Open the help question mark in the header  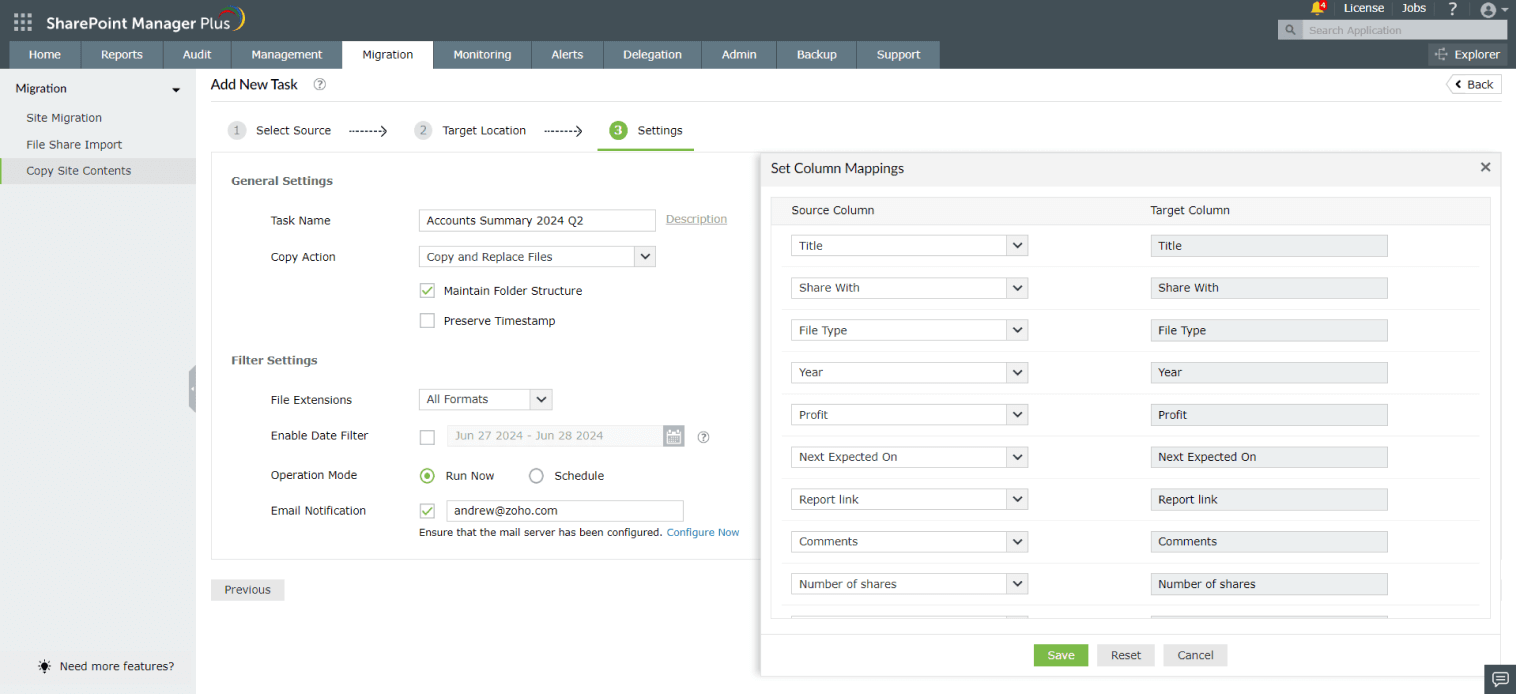pos(1453,8)
